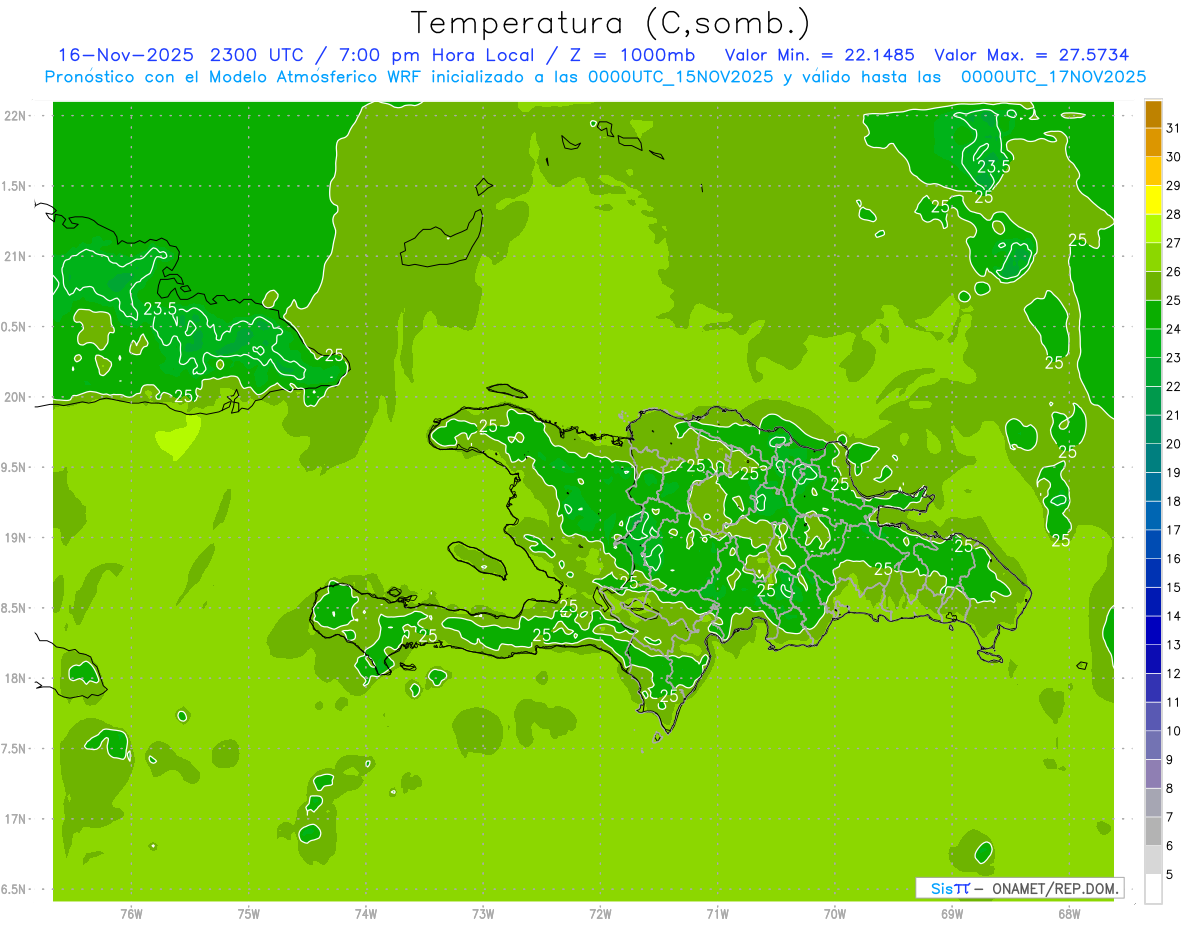Image resolution: width=1200 pixels, height=927 pixels.
Task: Click the '10' label on color scale
Action: click(x=1174, y=731)
